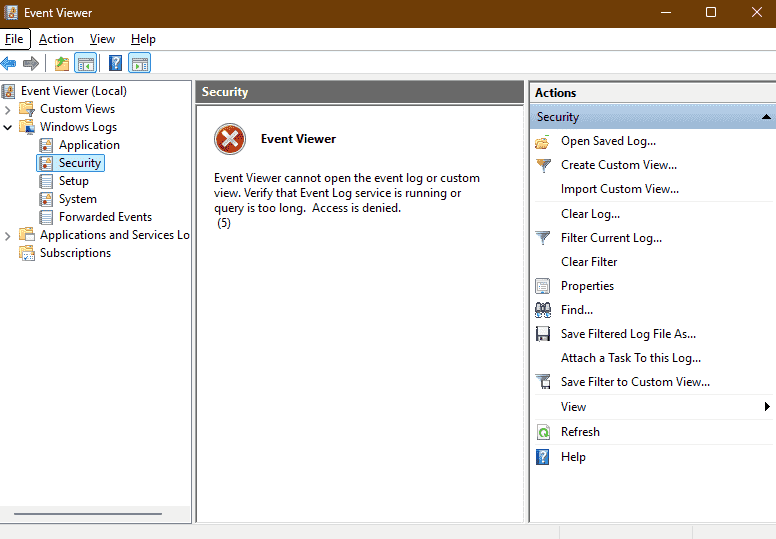Select Forwarded Events in the tree

(x=105, y=217)
